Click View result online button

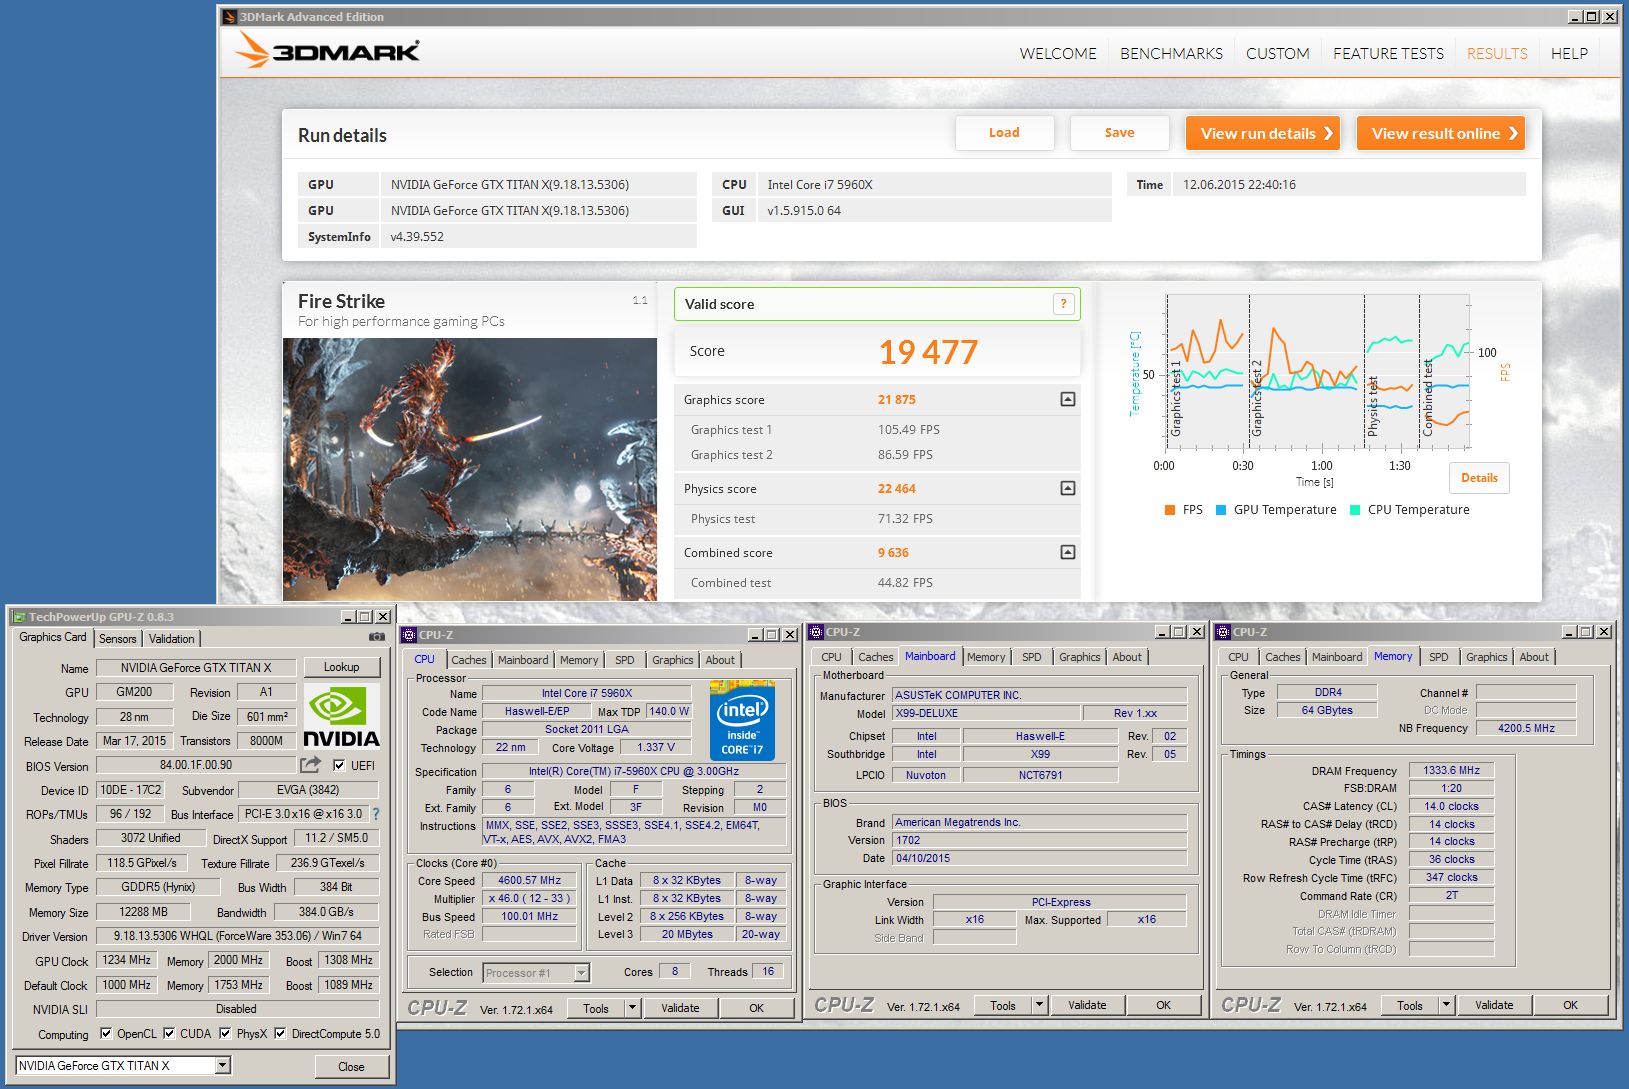(x=1441, y=133)
